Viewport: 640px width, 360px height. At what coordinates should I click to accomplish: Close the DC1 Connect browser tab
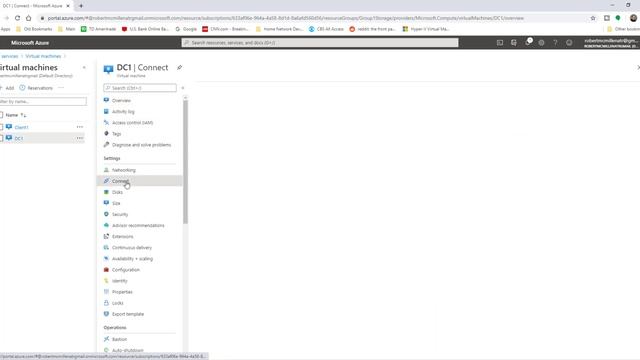[68, 6]
